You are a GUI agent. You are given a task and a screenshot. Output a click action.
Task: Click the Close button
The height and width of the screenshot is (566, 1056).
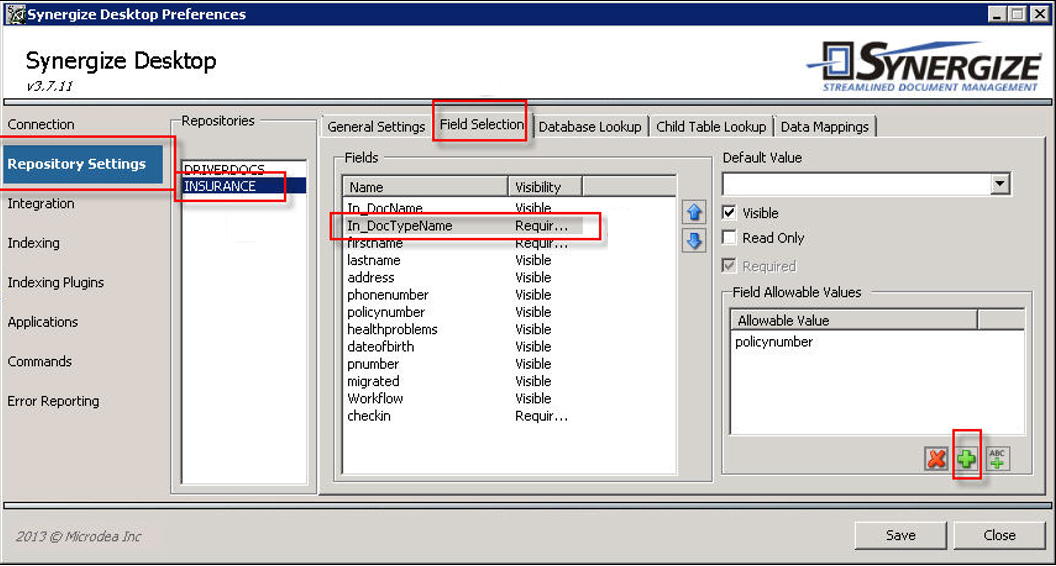tap(999, 535)
